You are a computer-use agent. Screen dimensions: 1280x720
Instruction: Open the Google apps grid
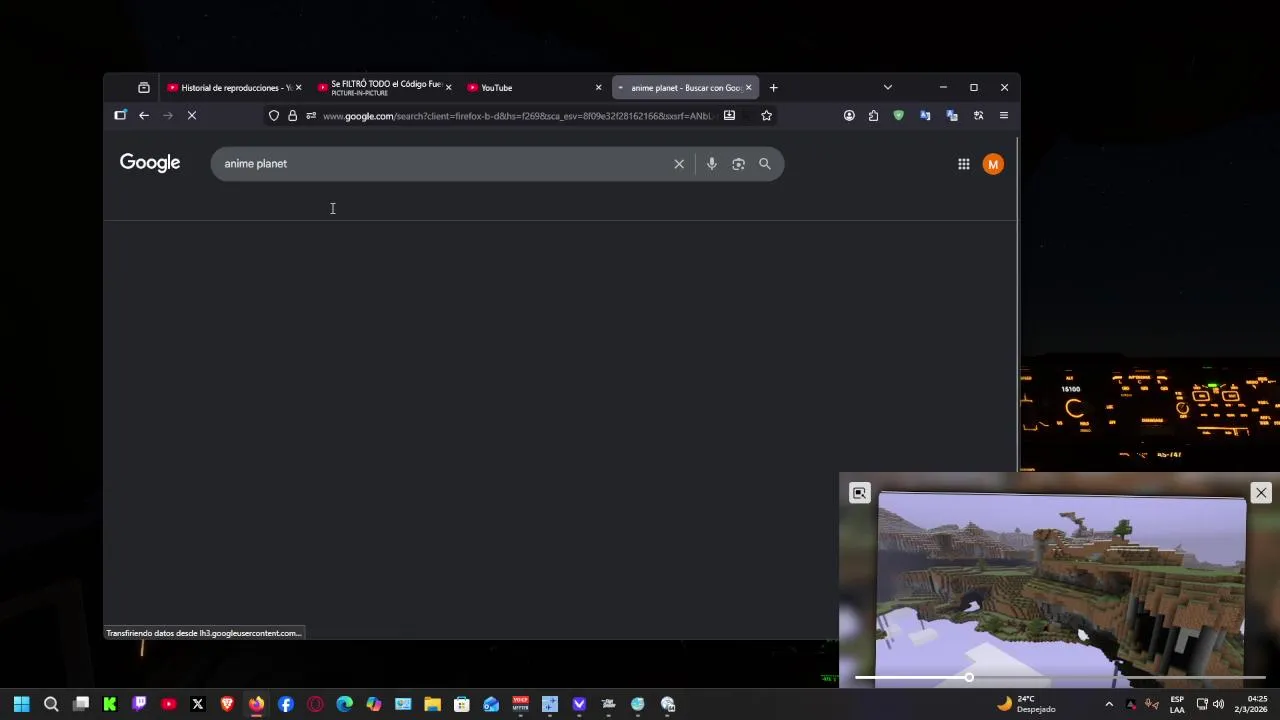pyautogui.click(x=964, y=164)
